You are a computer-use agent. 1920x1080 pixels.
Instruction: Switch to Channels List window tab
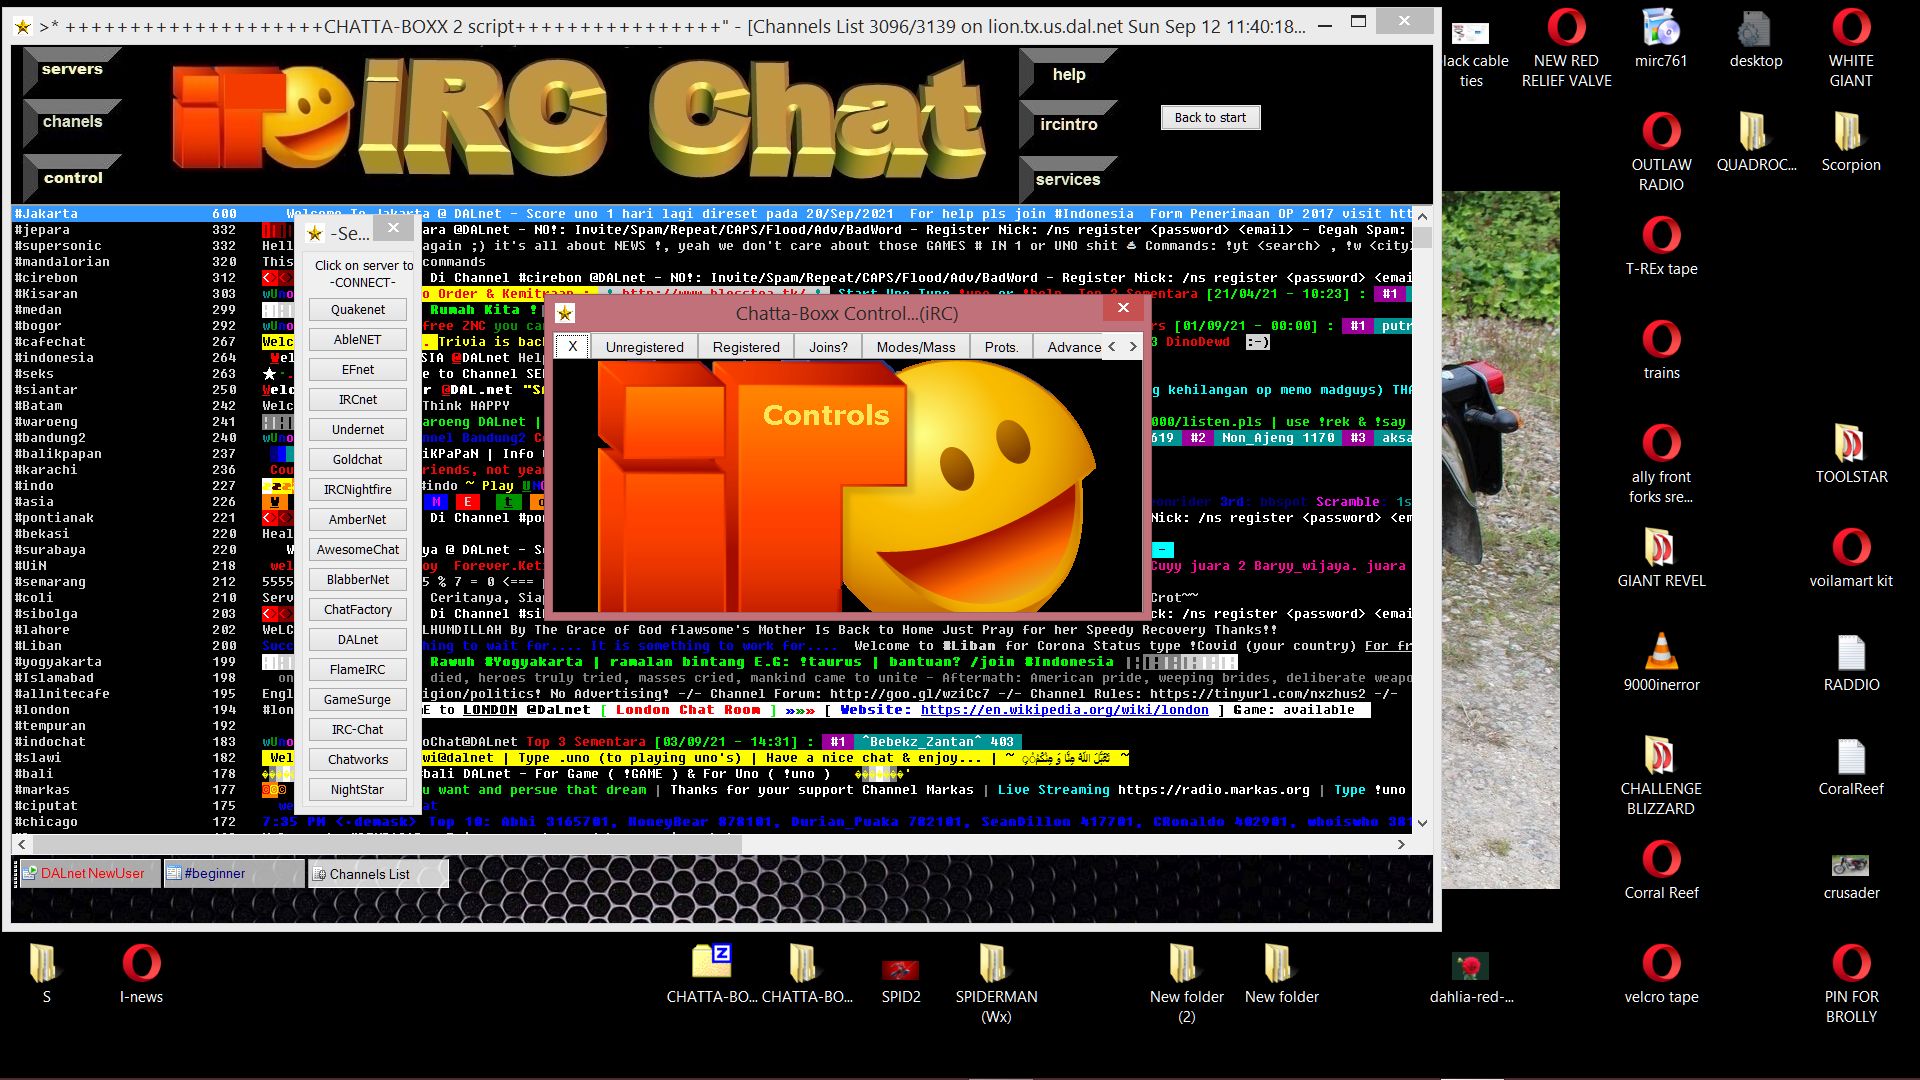(x=377, y=874)
